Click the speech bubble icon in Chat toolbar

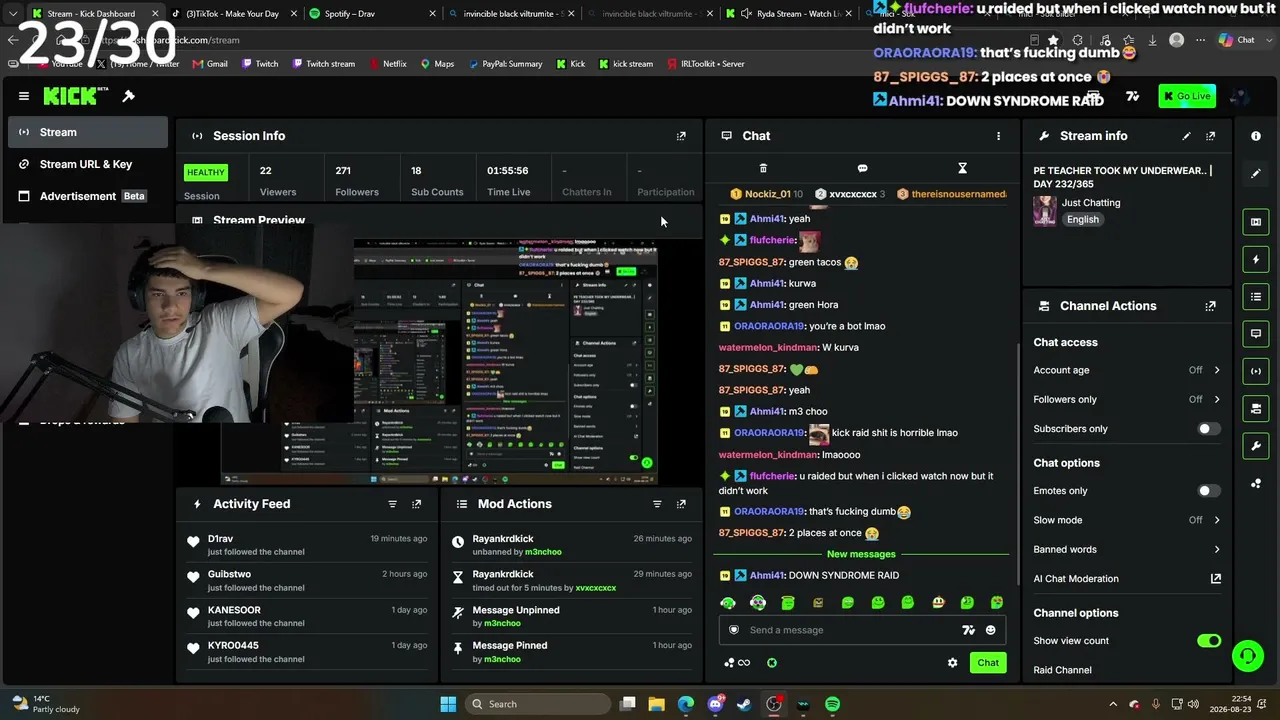tap(862, 168)
